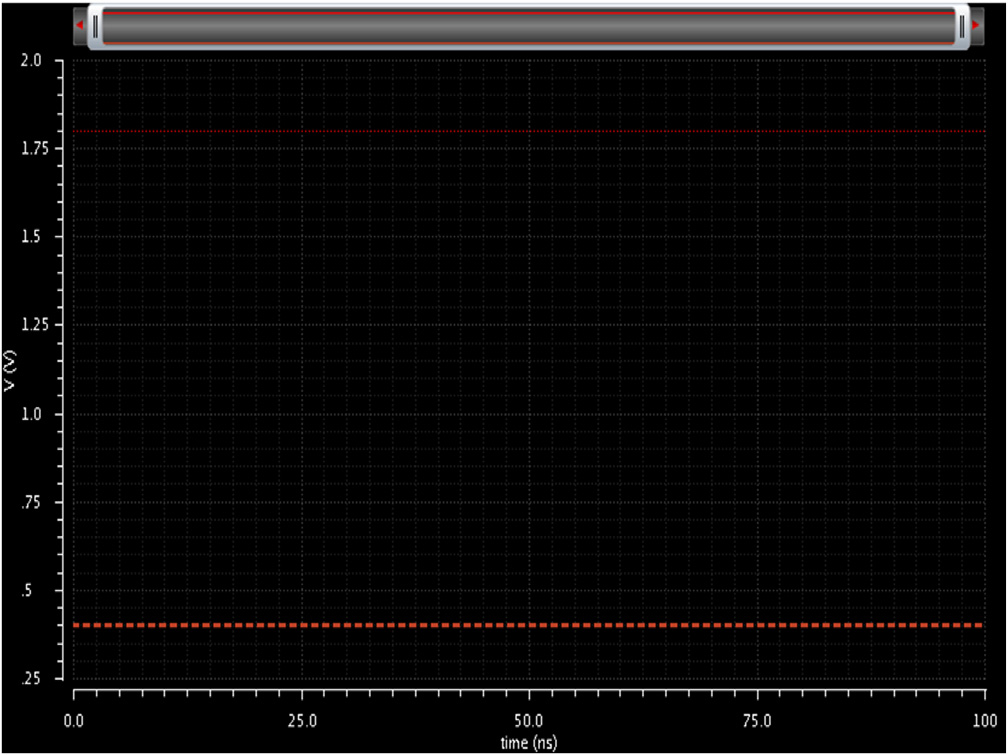
Task: Click the right red scroll arrow
Action: pos(975,25)
